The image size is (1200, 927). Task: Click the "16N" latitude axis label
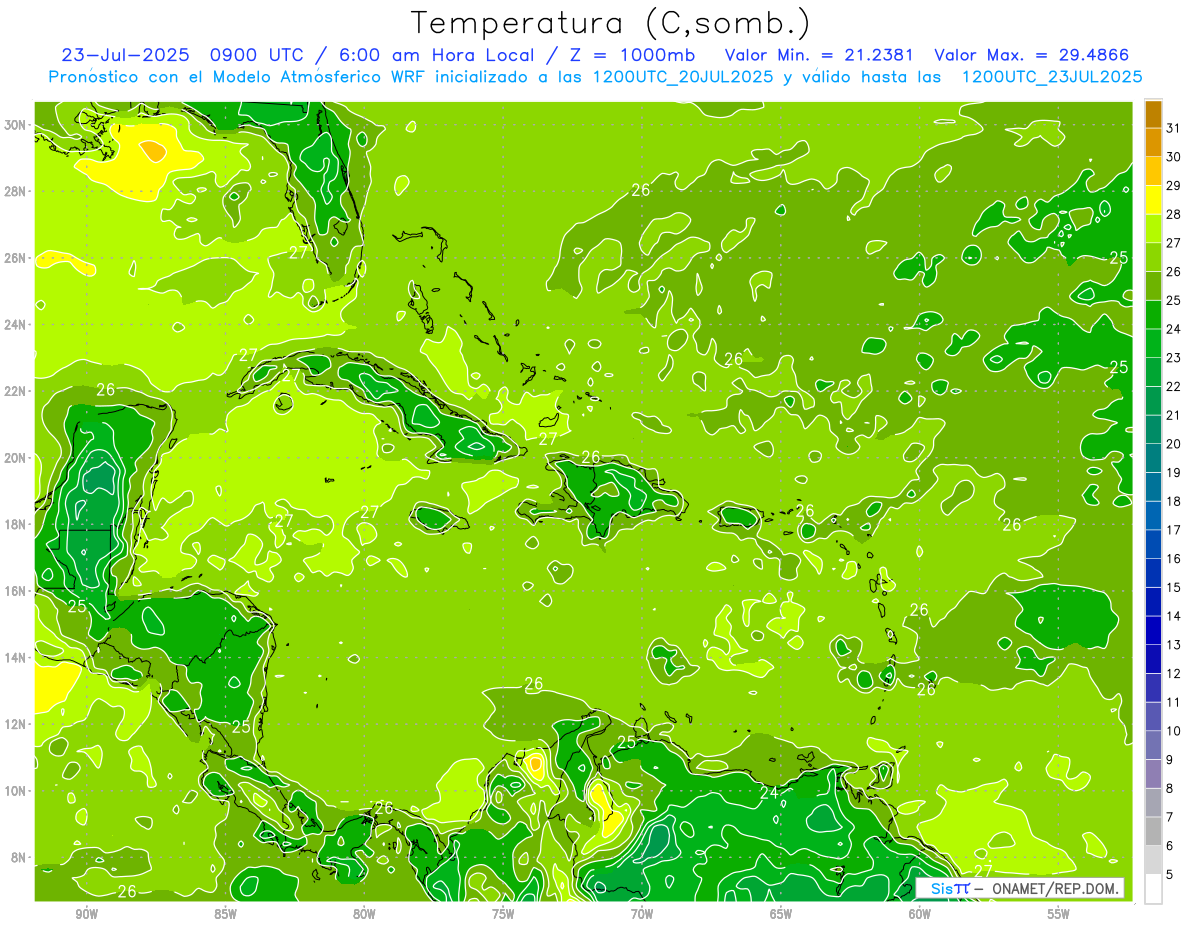coord(15,591)
